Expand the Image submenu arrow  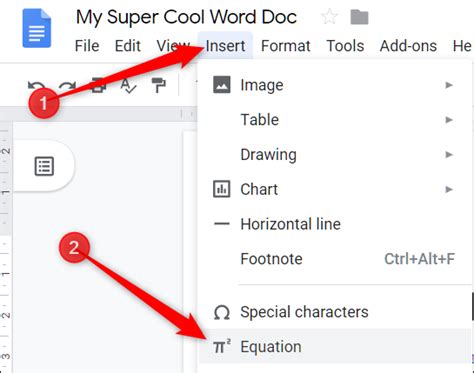click(449, 85)
